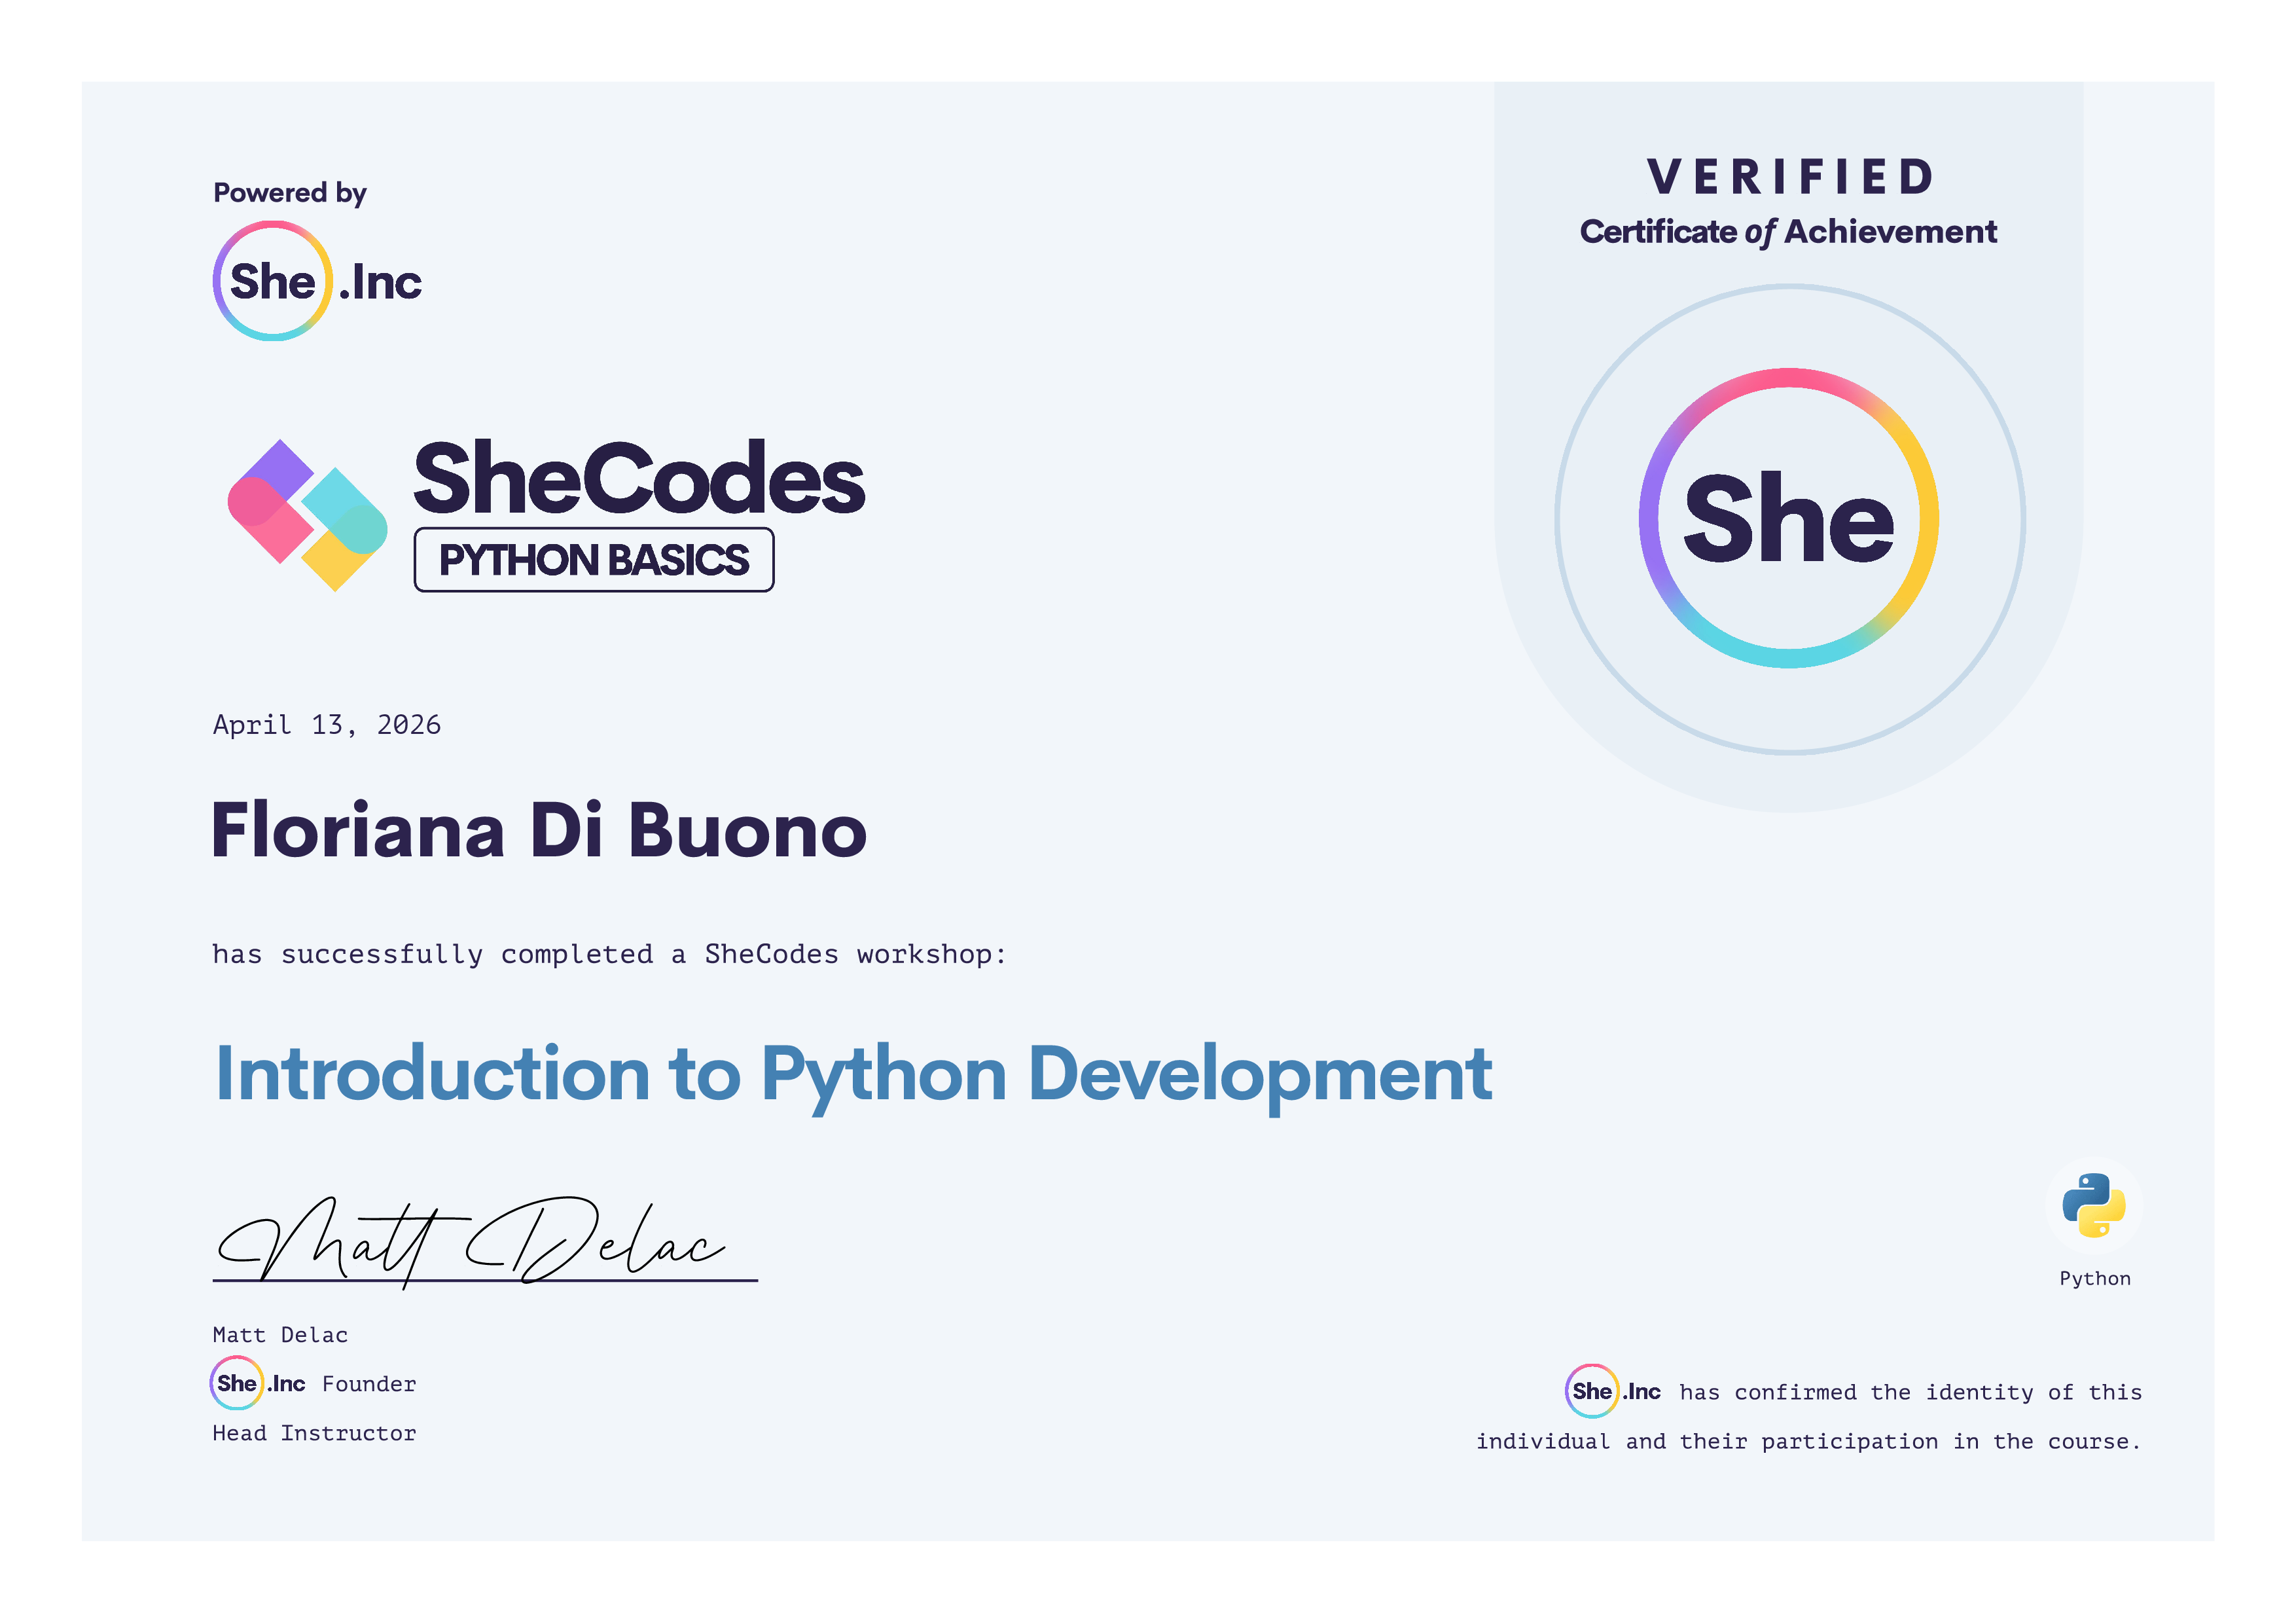
Task: Click the large She circle badge
Action: coord(1788,518)
